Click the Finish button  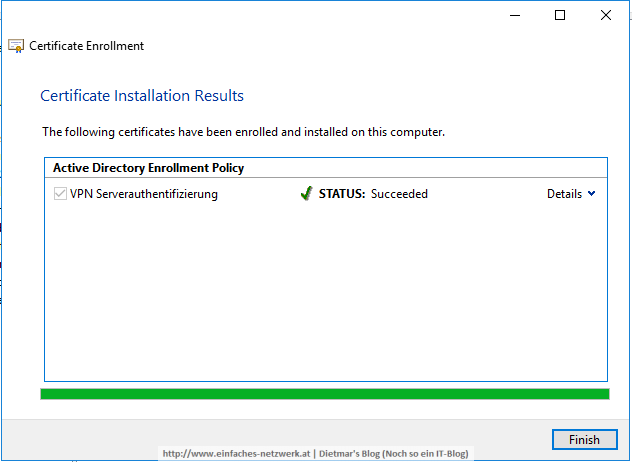point(584,439)
